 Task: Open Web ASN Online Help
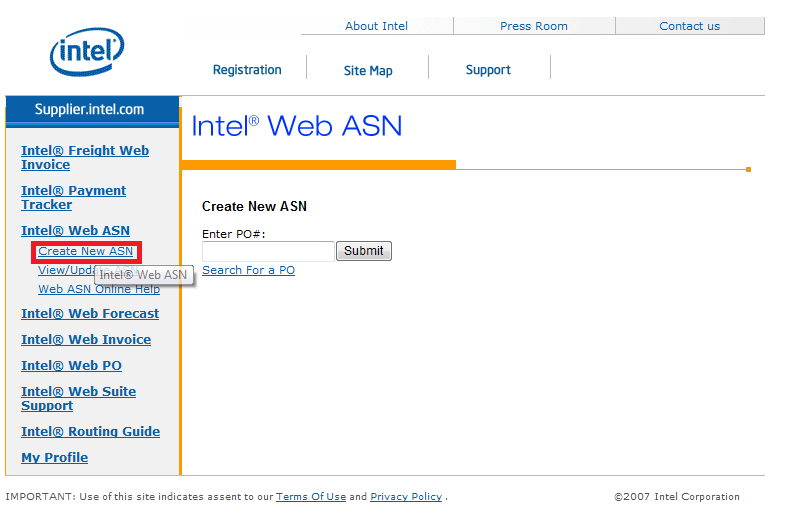point(99,289)
